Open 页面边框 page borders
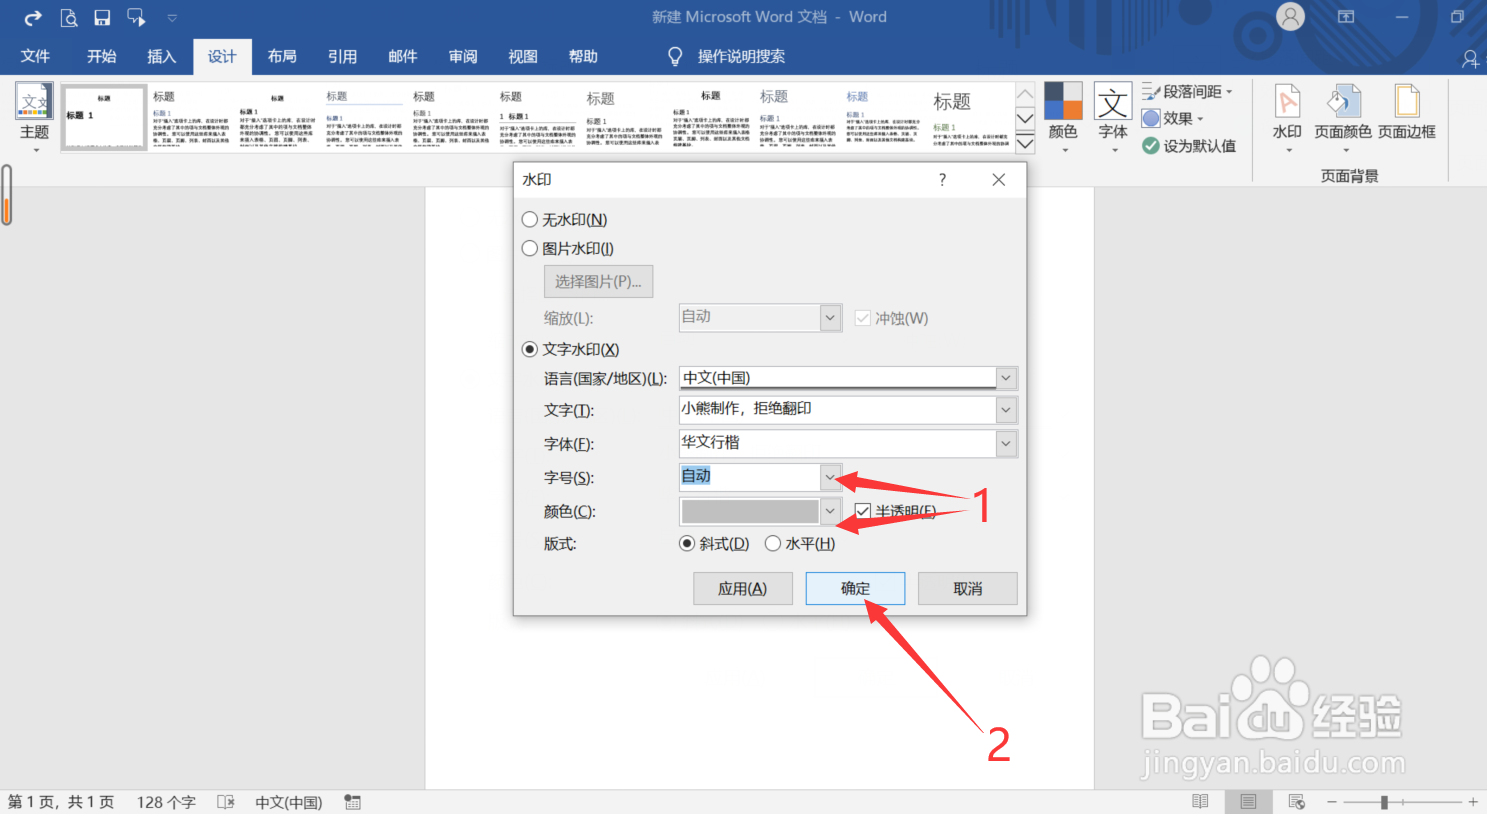The width and height of the screenshot is (1487, 814). (x=1407, y=112)
